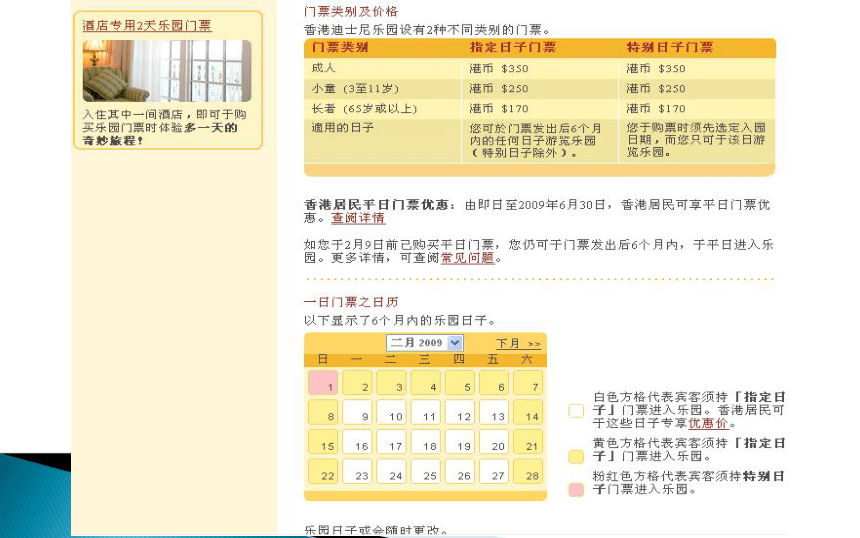860x538 pixels.
Task: Select calendar date 11
Action: tap(425, 412)
